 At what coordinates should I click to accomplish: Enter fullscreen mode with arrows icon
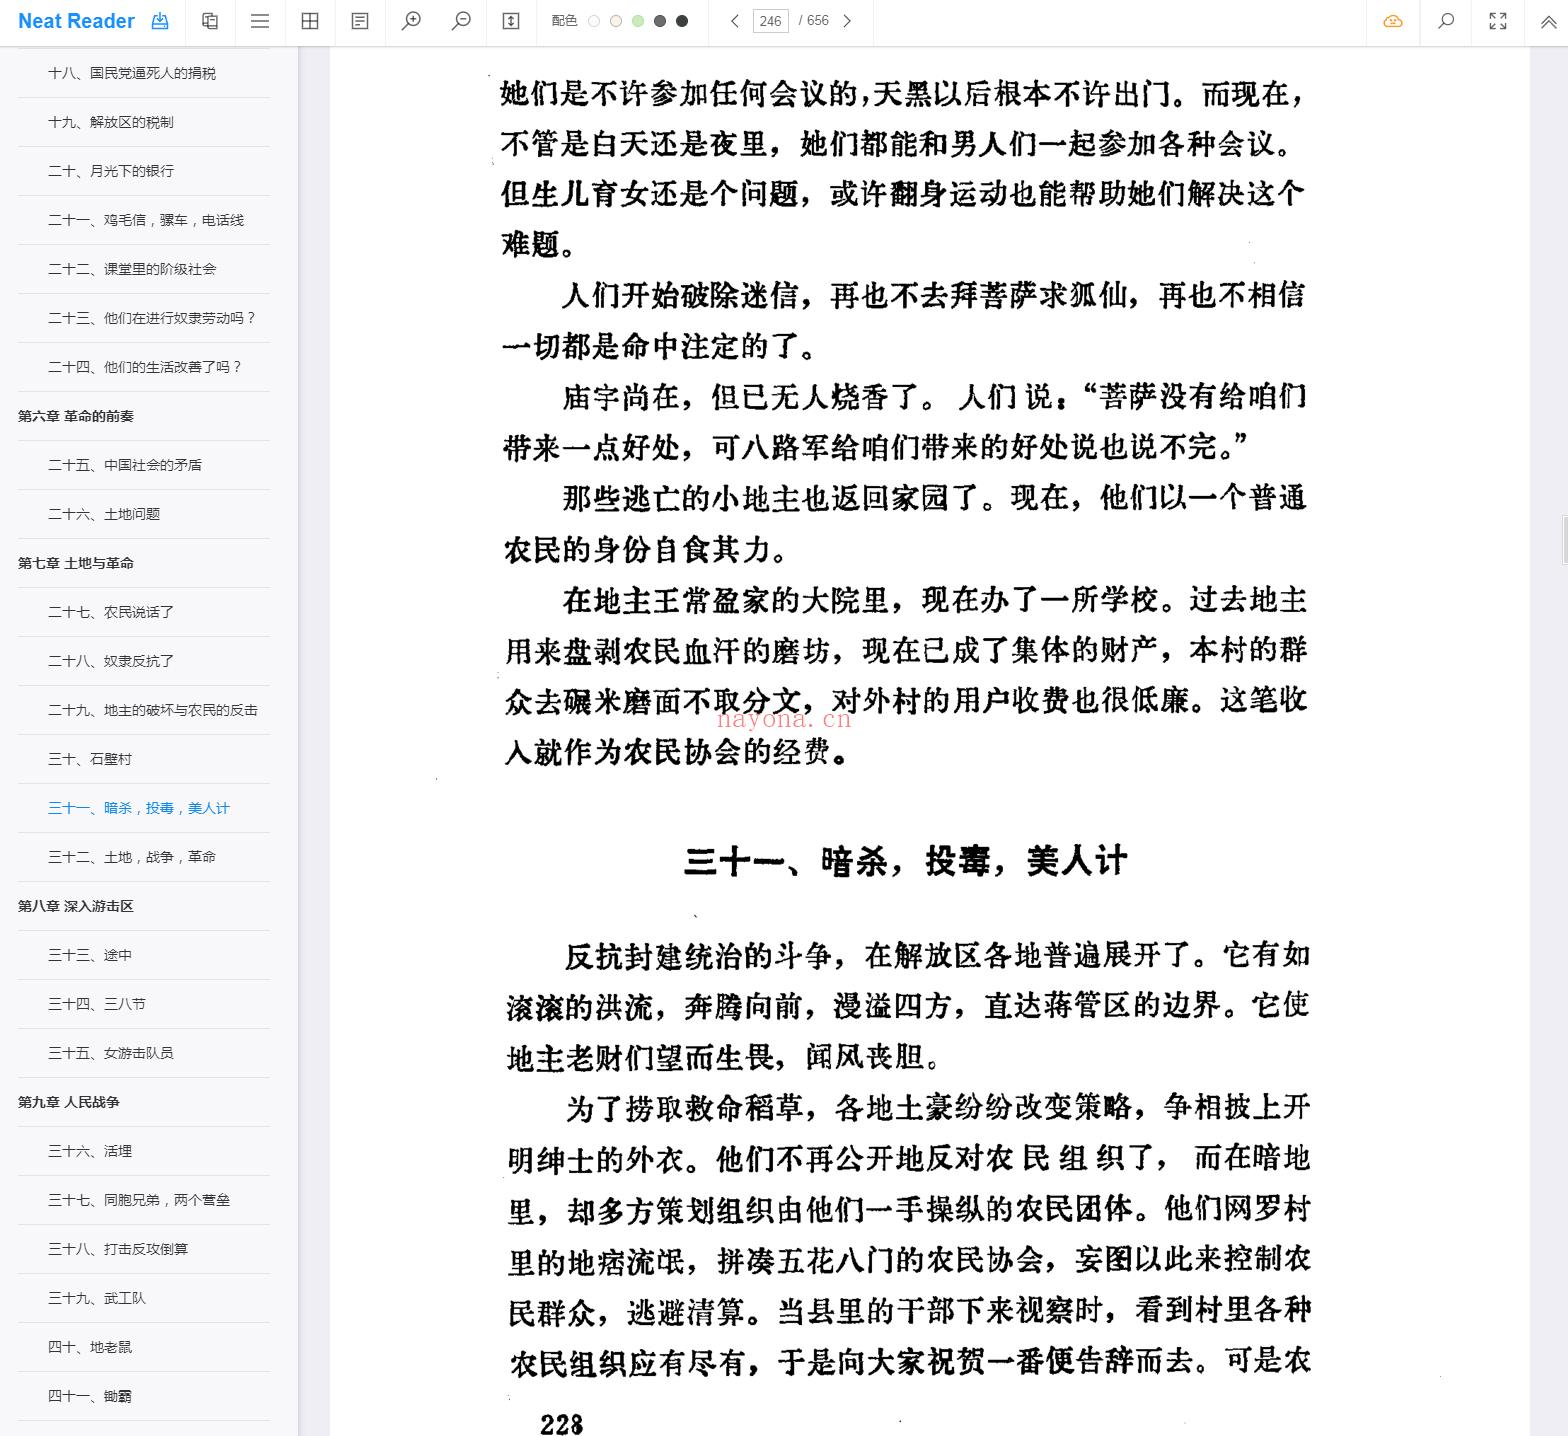(x=1498, y=21)
